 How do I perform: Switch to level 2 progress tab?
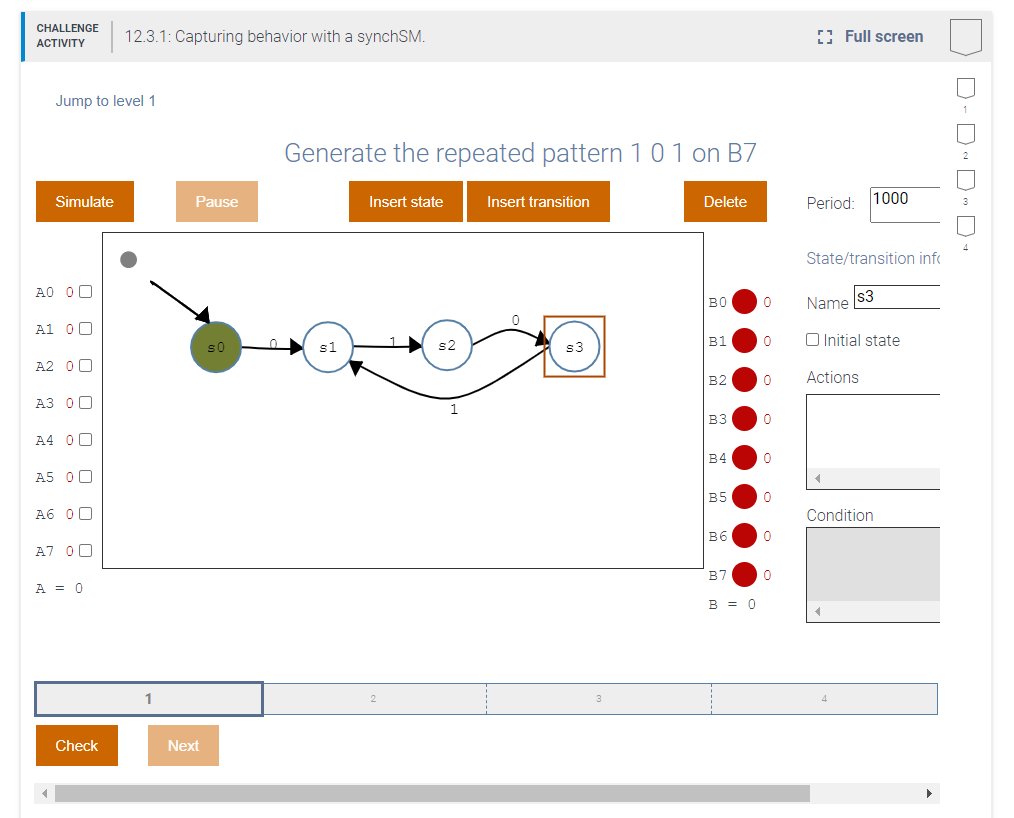[374, 699]
